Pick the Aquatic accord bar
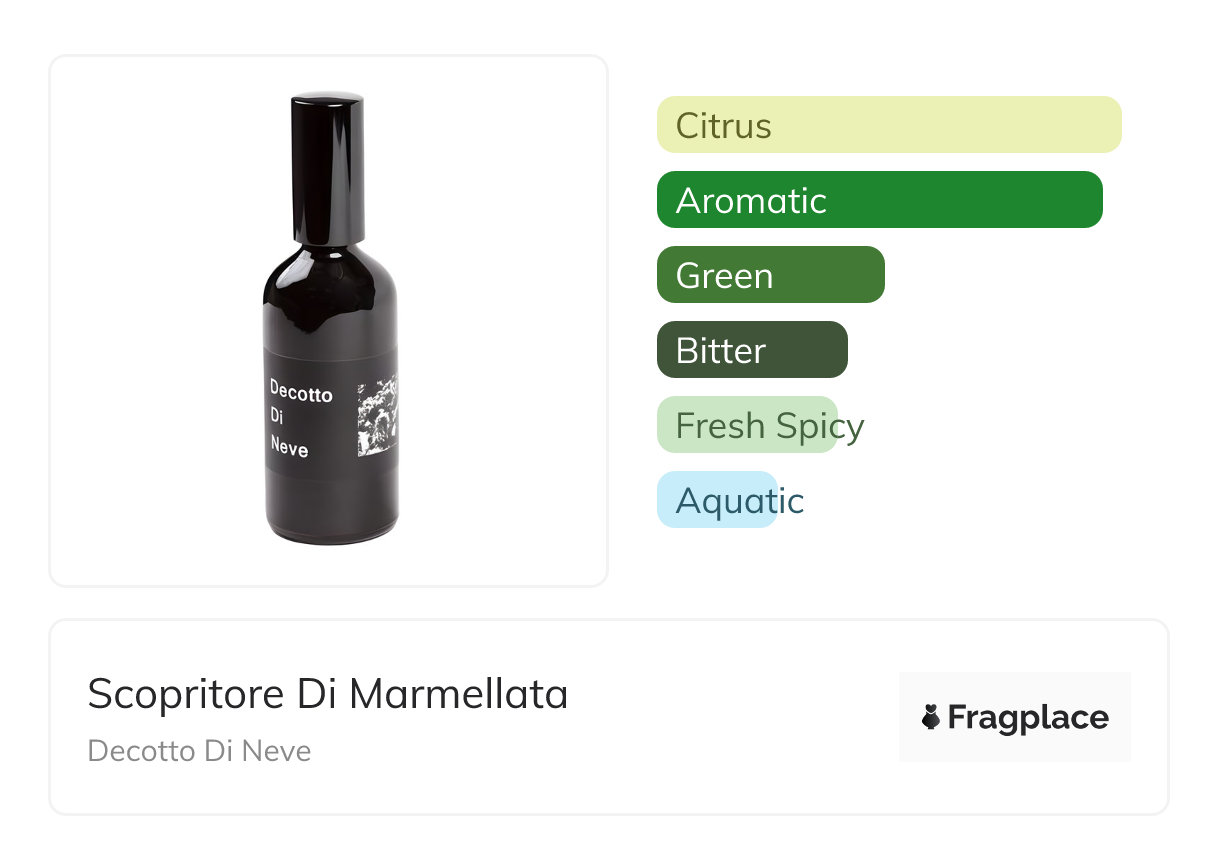1218x864 pixels. click(716, 500)
